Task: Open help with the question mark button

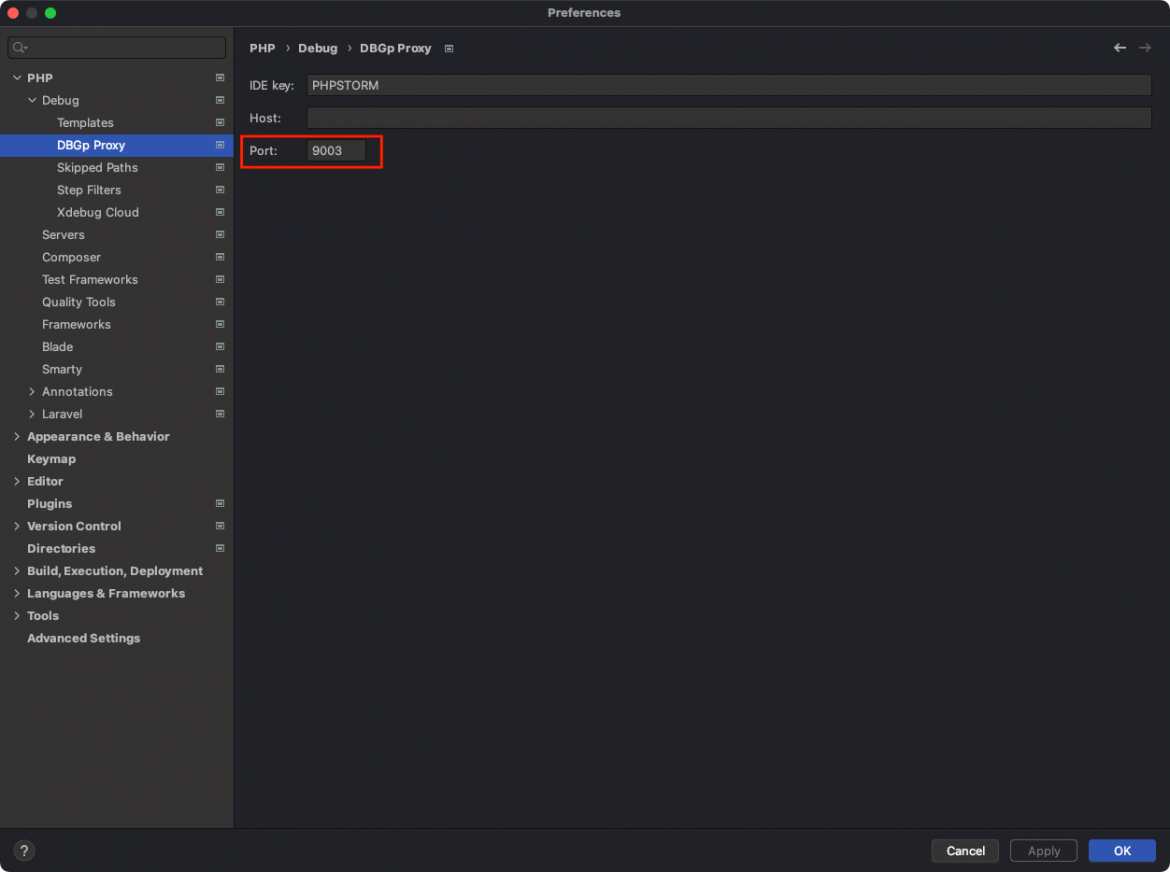Action: [x=24, y=850]
